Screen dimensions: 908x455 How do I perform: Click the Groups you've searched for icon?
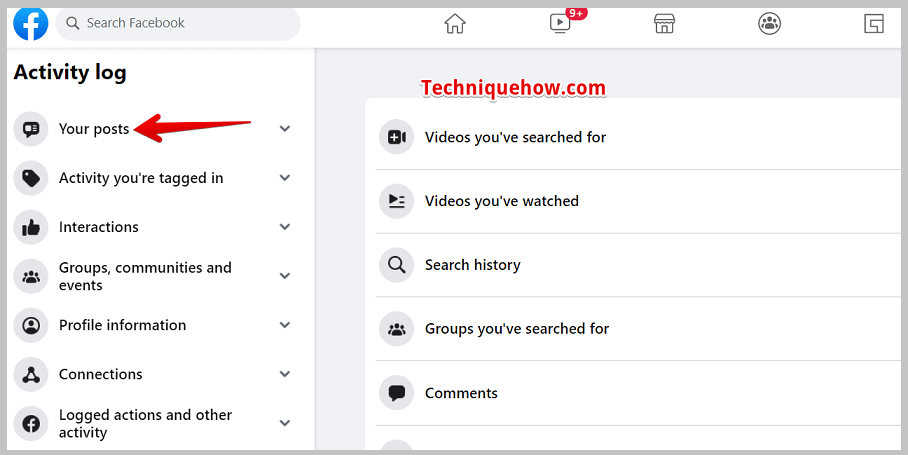pos(396,329)
